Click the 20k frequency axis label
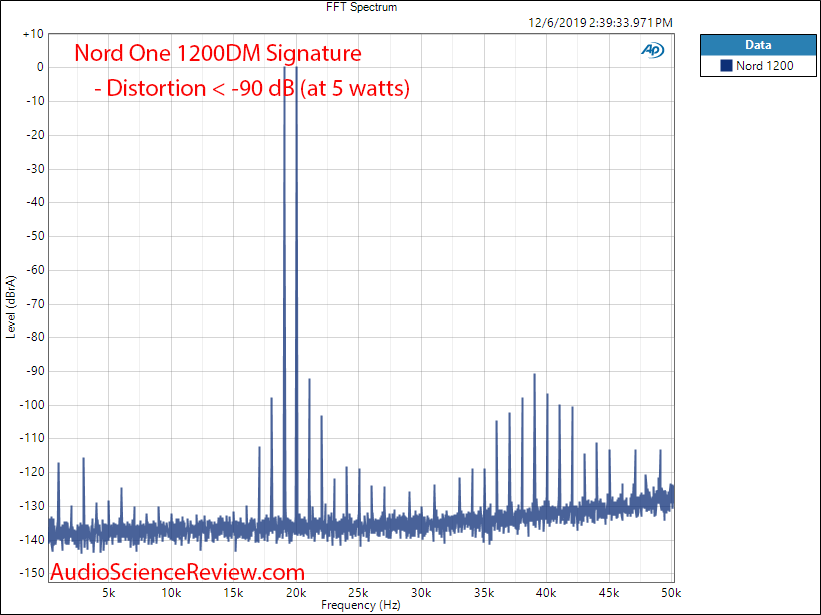The height and width of the screenshot is (615, 821). pyautogui.click(x=296, y=593)
